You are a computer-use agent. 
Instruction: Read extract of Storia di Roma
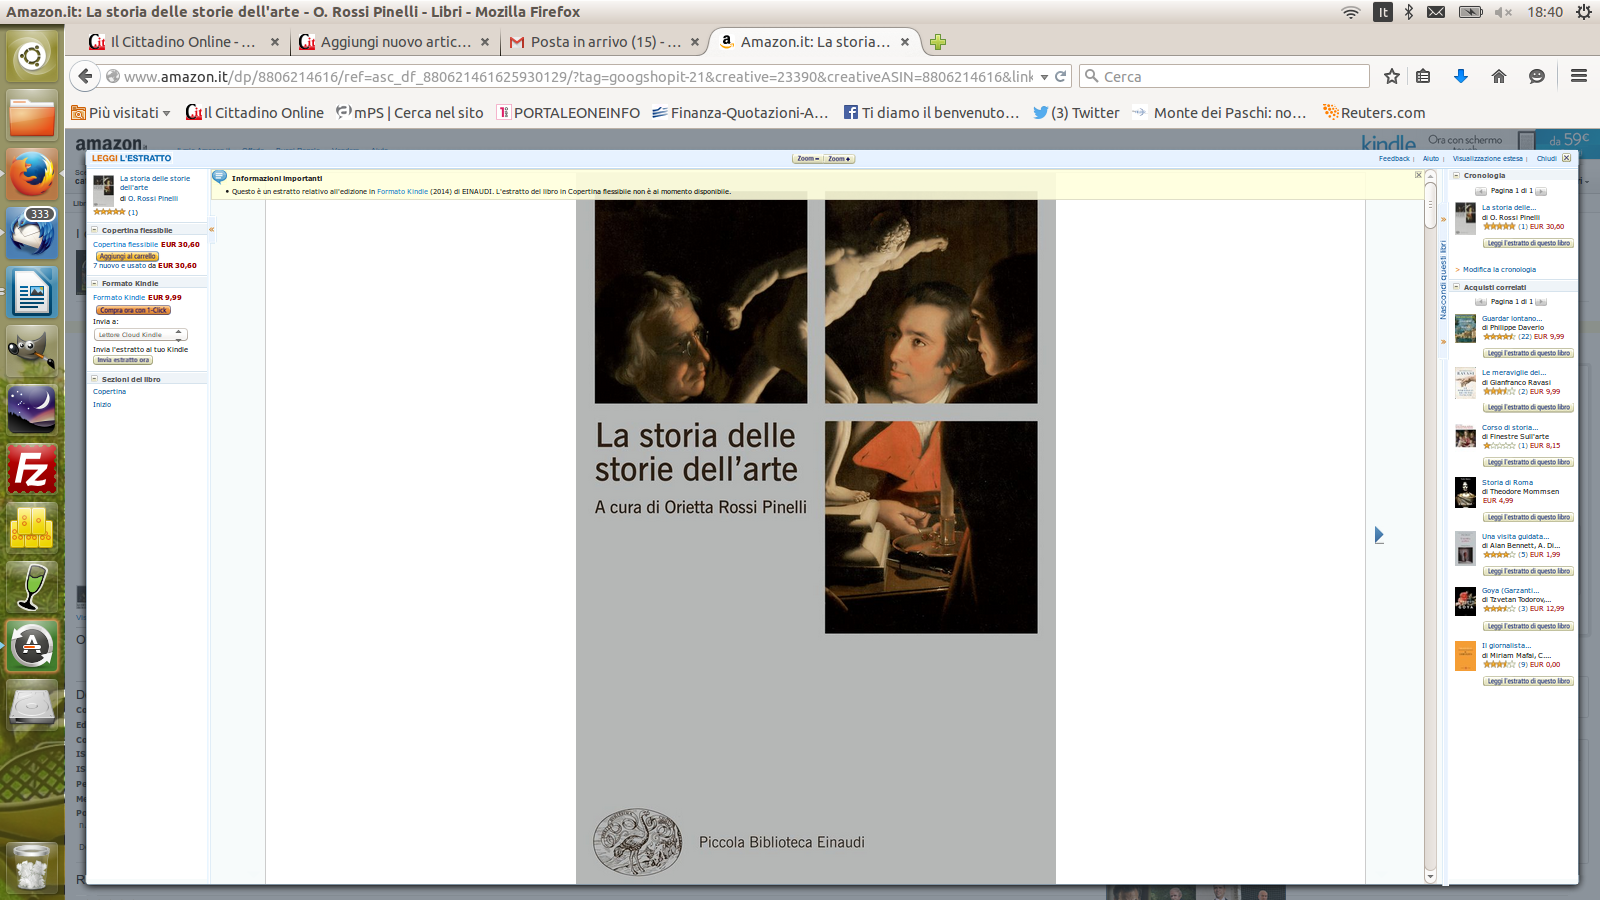(x=1528, y=517)
